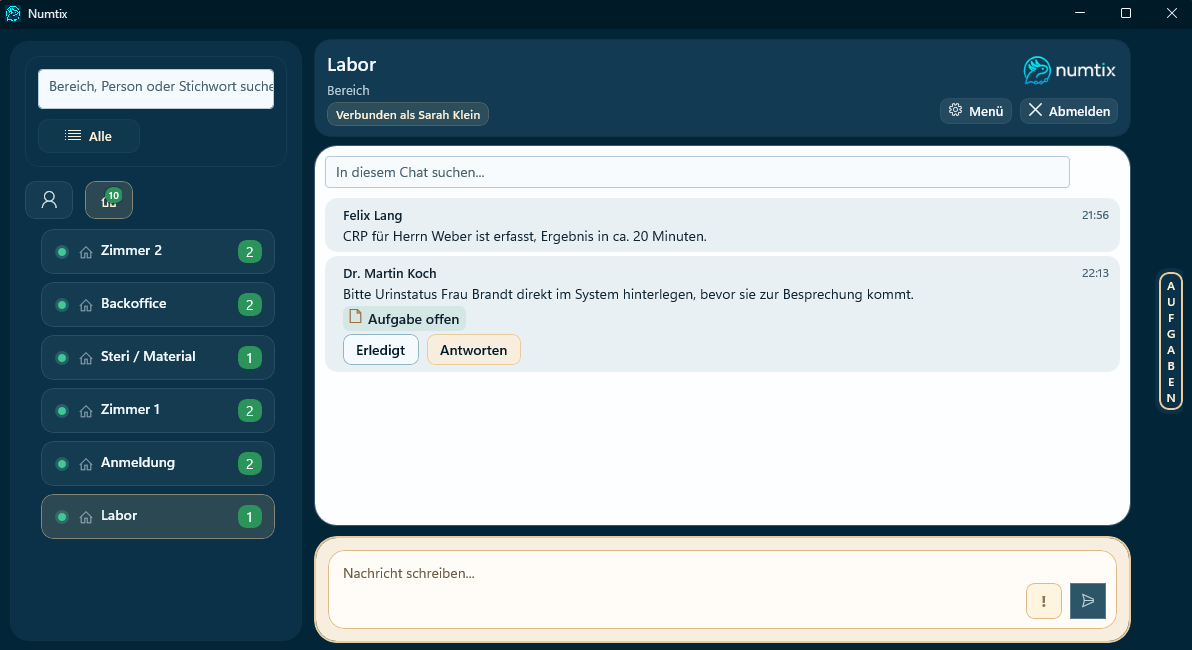Show Alle filter in sidebar
Viewport: 1192px width, 650px height.
[x=89, y=136]
